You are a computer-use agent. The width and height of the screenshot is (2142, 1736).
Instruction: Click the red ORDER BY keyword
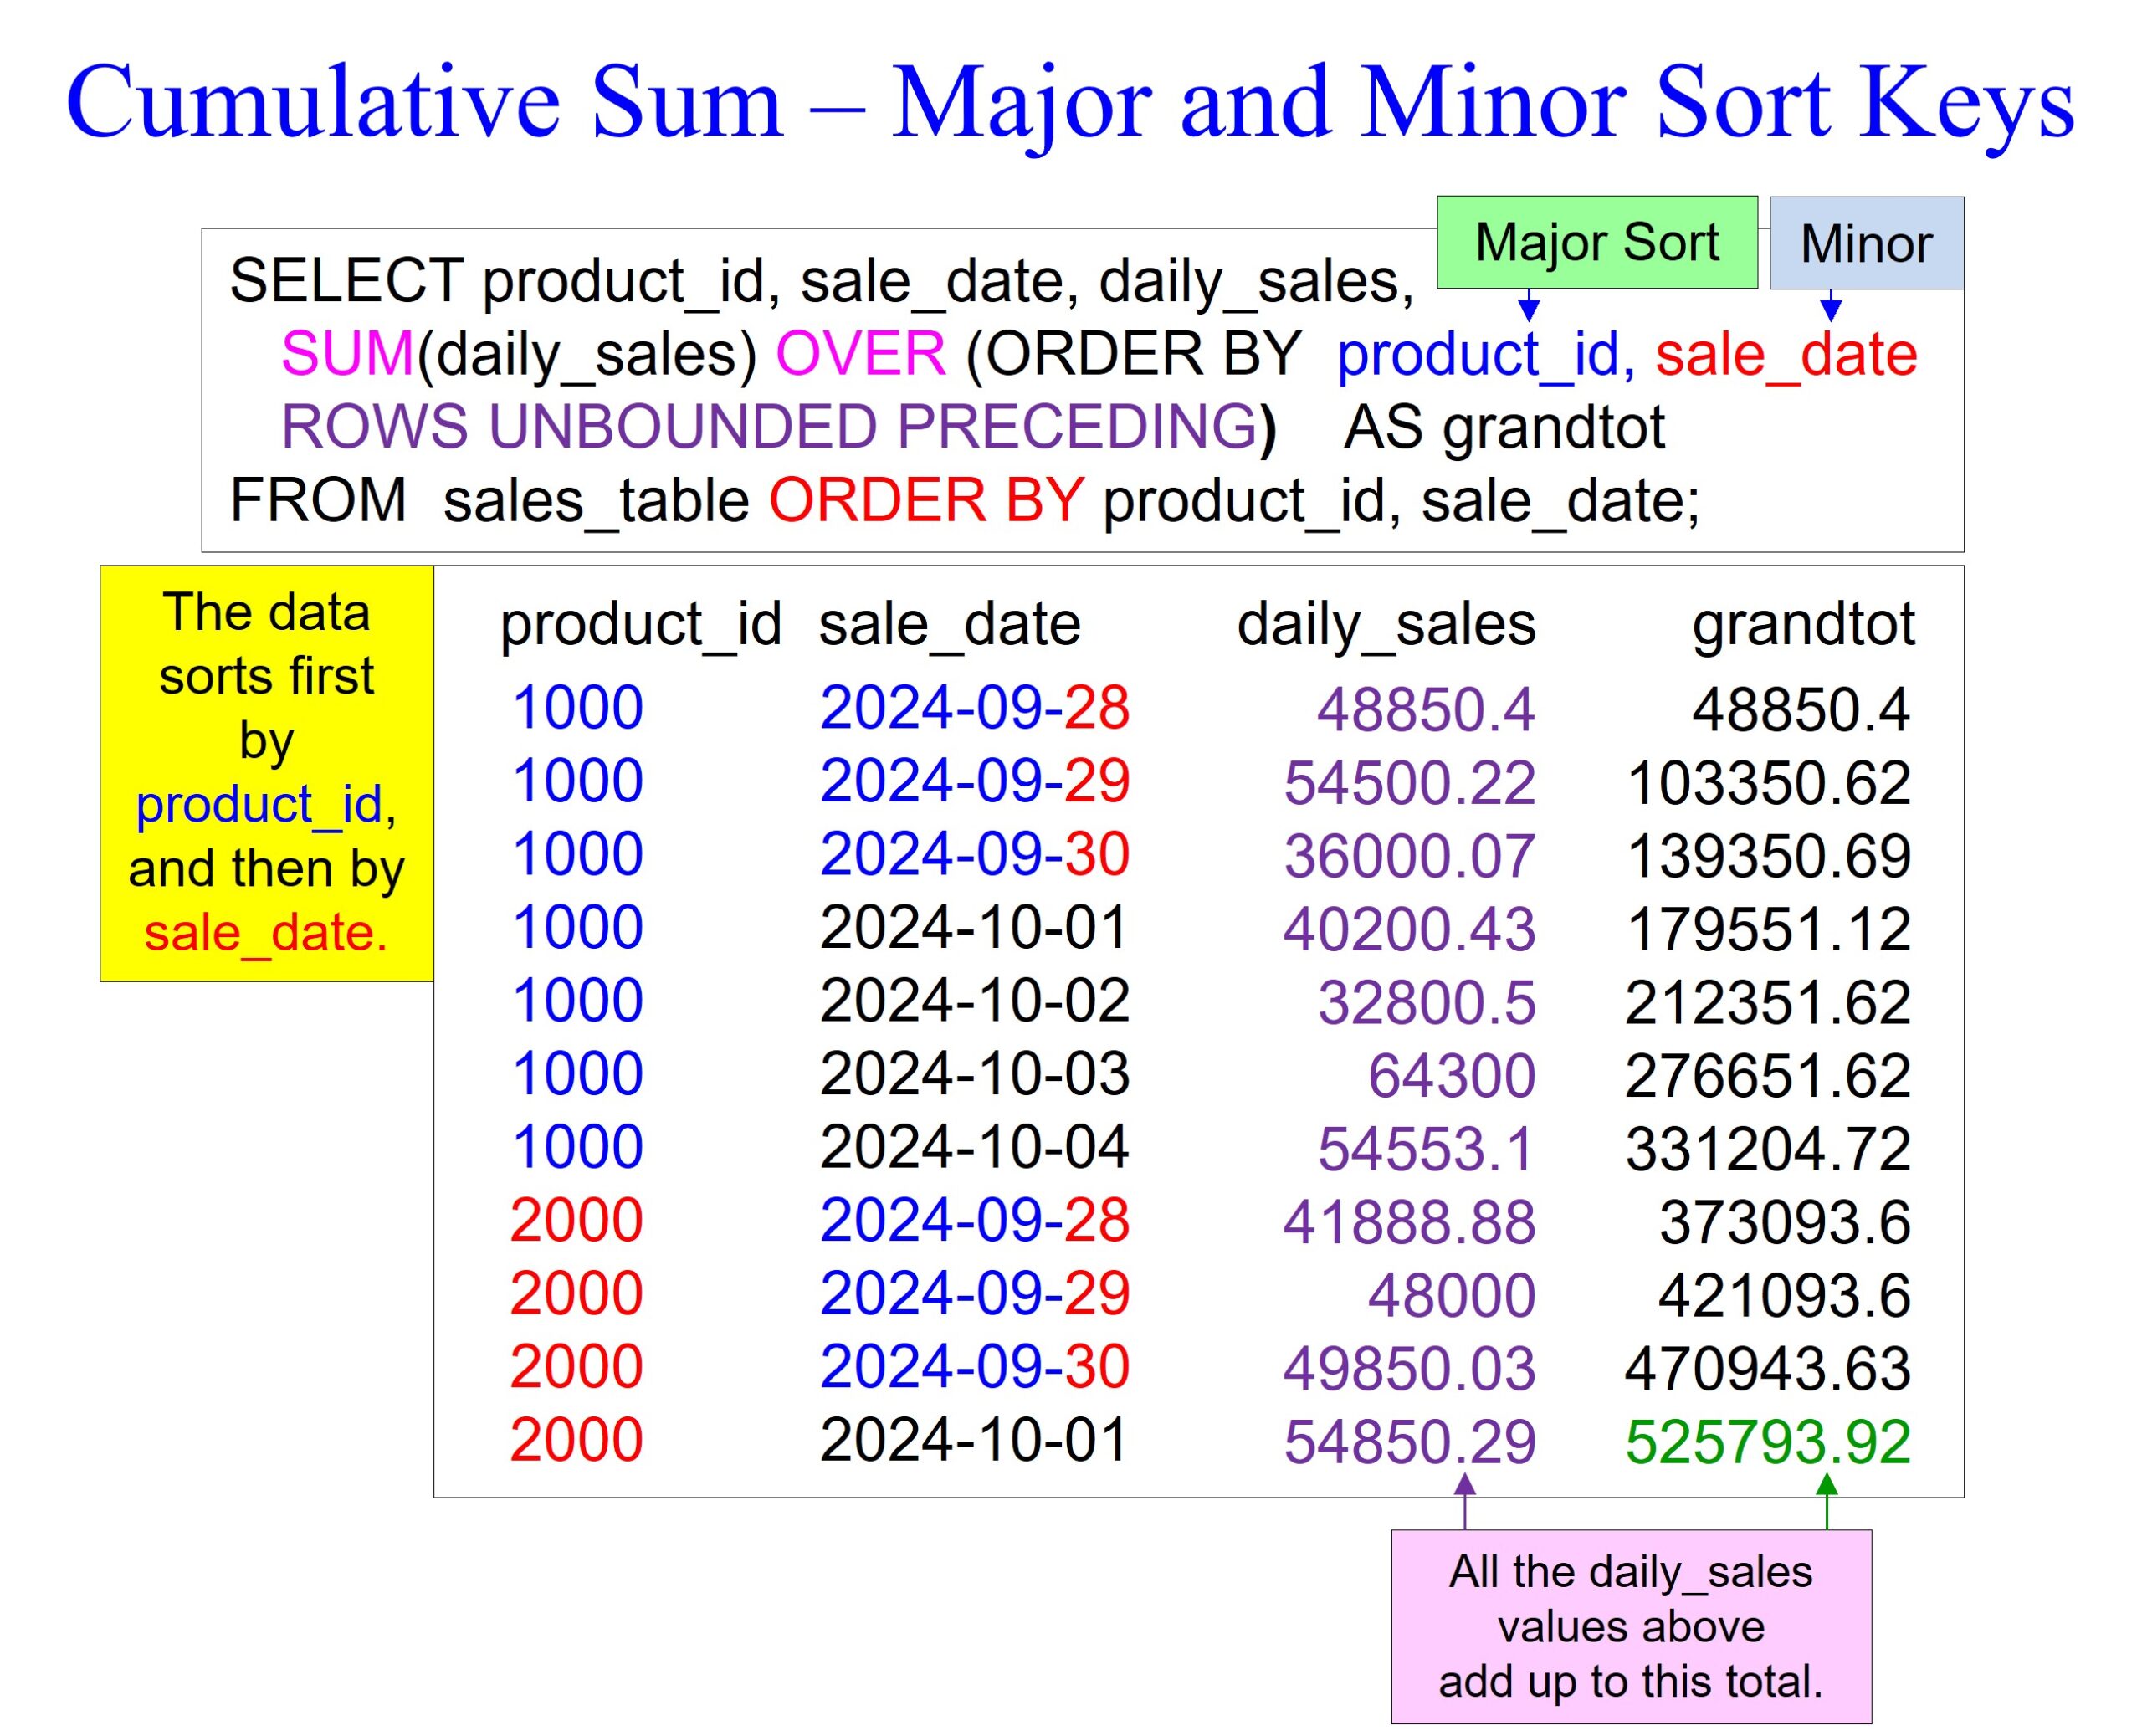[925, 500]
